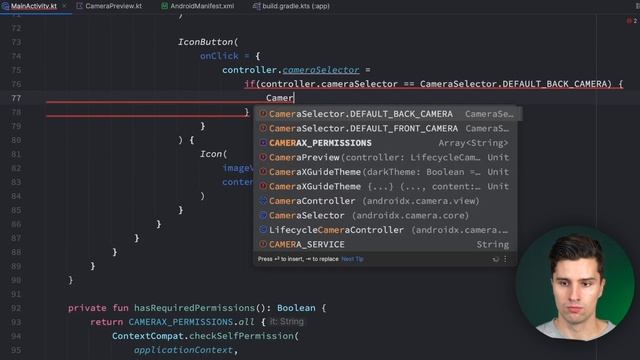Click the CAMERAX_PERMISSIONS item icon in the list
This screenshot has height=360, width=640.
pos(263,143)
